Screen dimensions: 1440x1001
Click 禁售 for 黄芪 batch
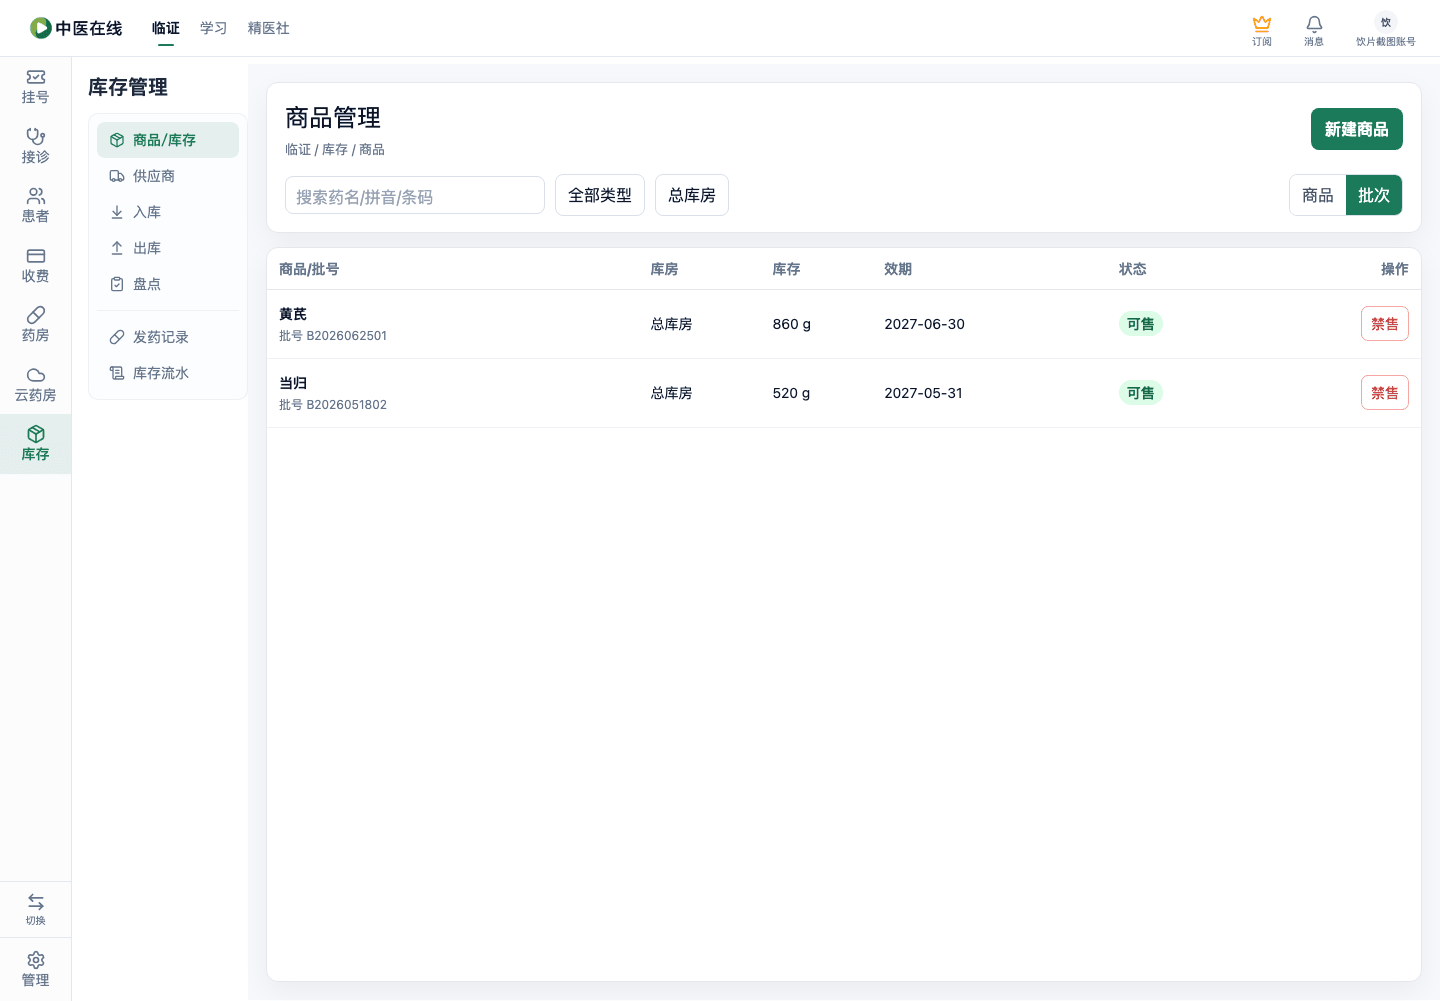coord(1384,324)
